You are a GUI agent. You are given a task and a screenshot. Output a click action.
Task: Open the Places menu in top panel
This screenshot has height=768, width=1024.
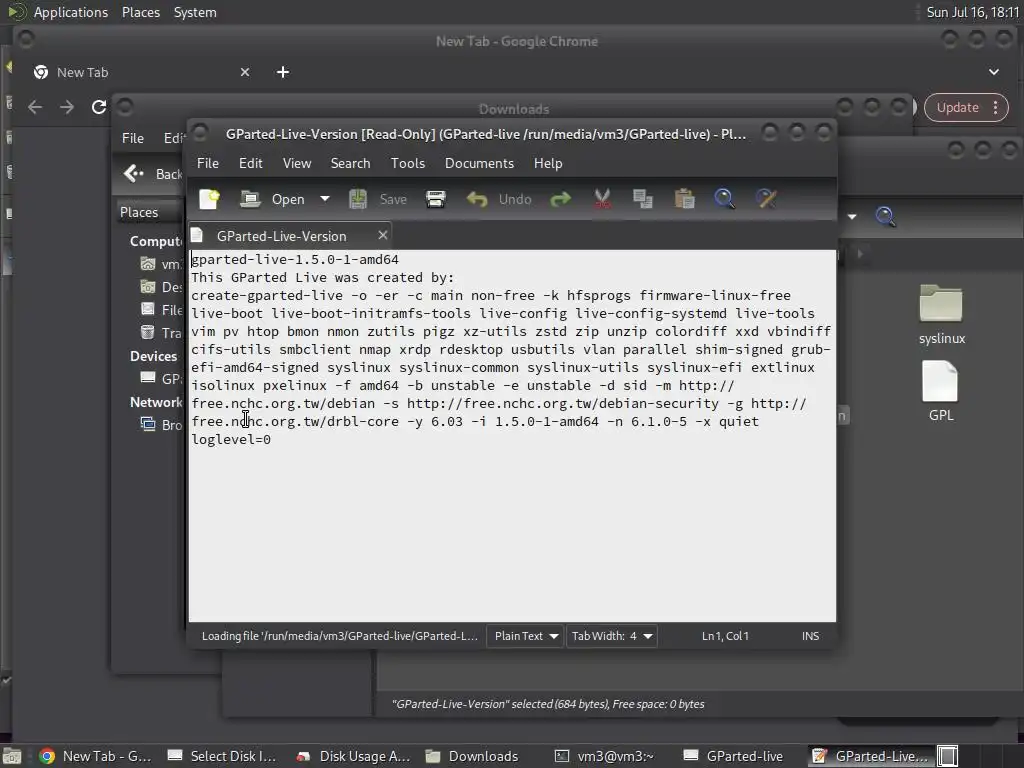coord(141,12)
